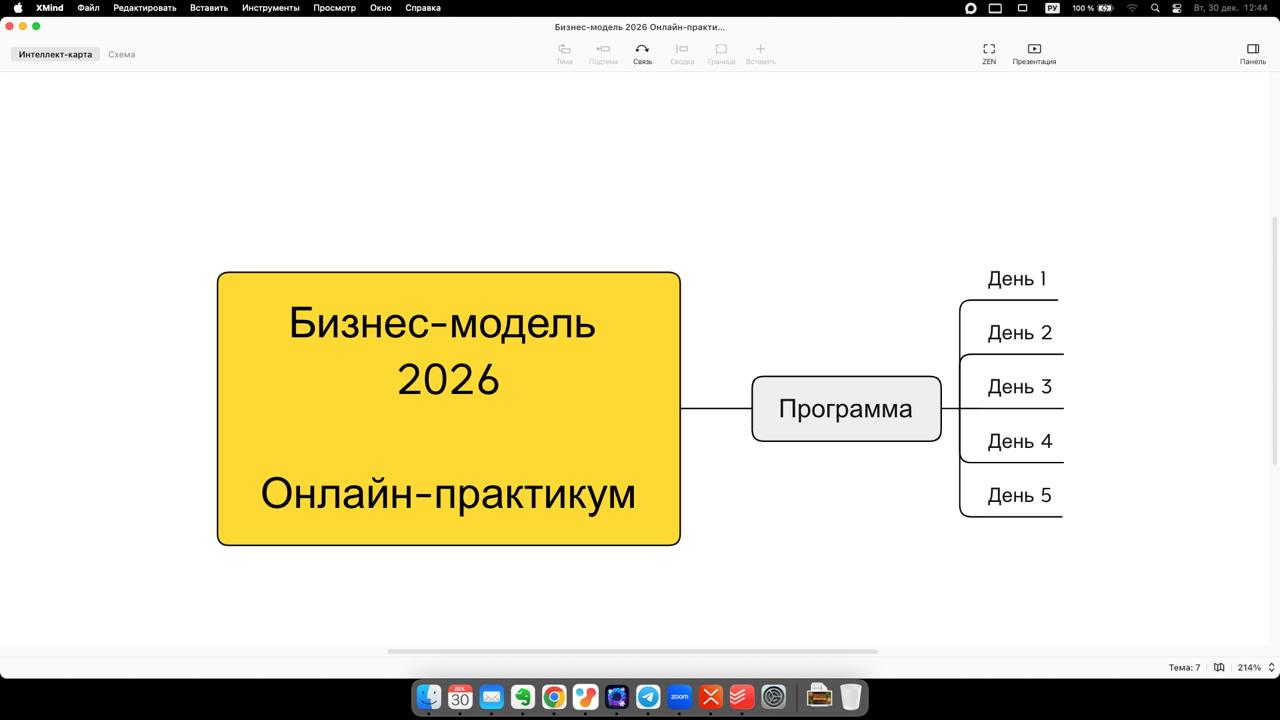Click the Сводка summary toolbar icon
The width and height of the screenshot is (1280, 720).
point(682,49)
